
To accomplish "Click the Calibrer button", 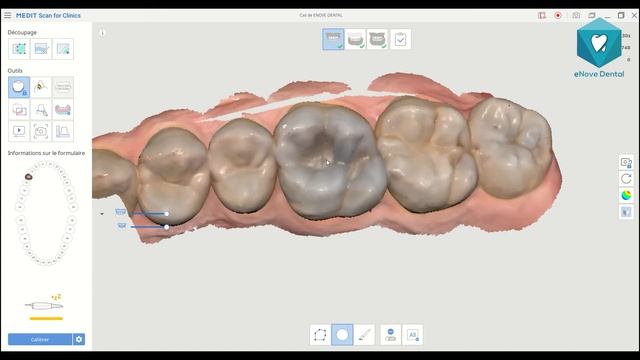I will pyautogui.click(x=40, y=339).
